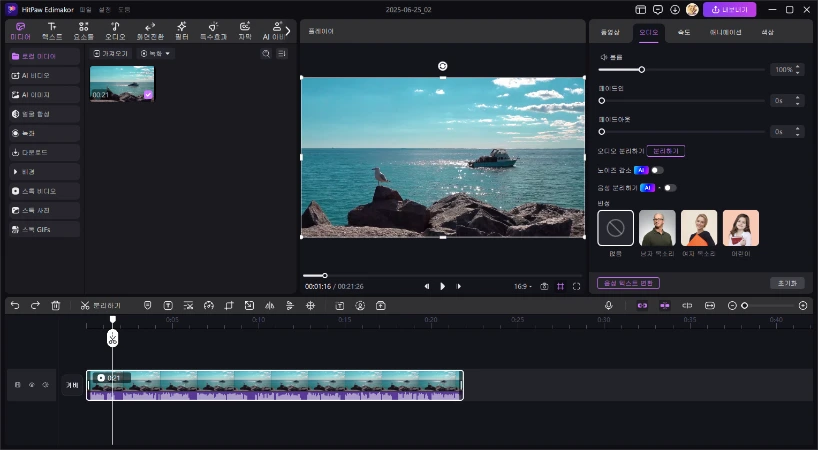Open AI 이미지 in the sidebar
This screenshot has height=450, width=818.
[44, 95]
